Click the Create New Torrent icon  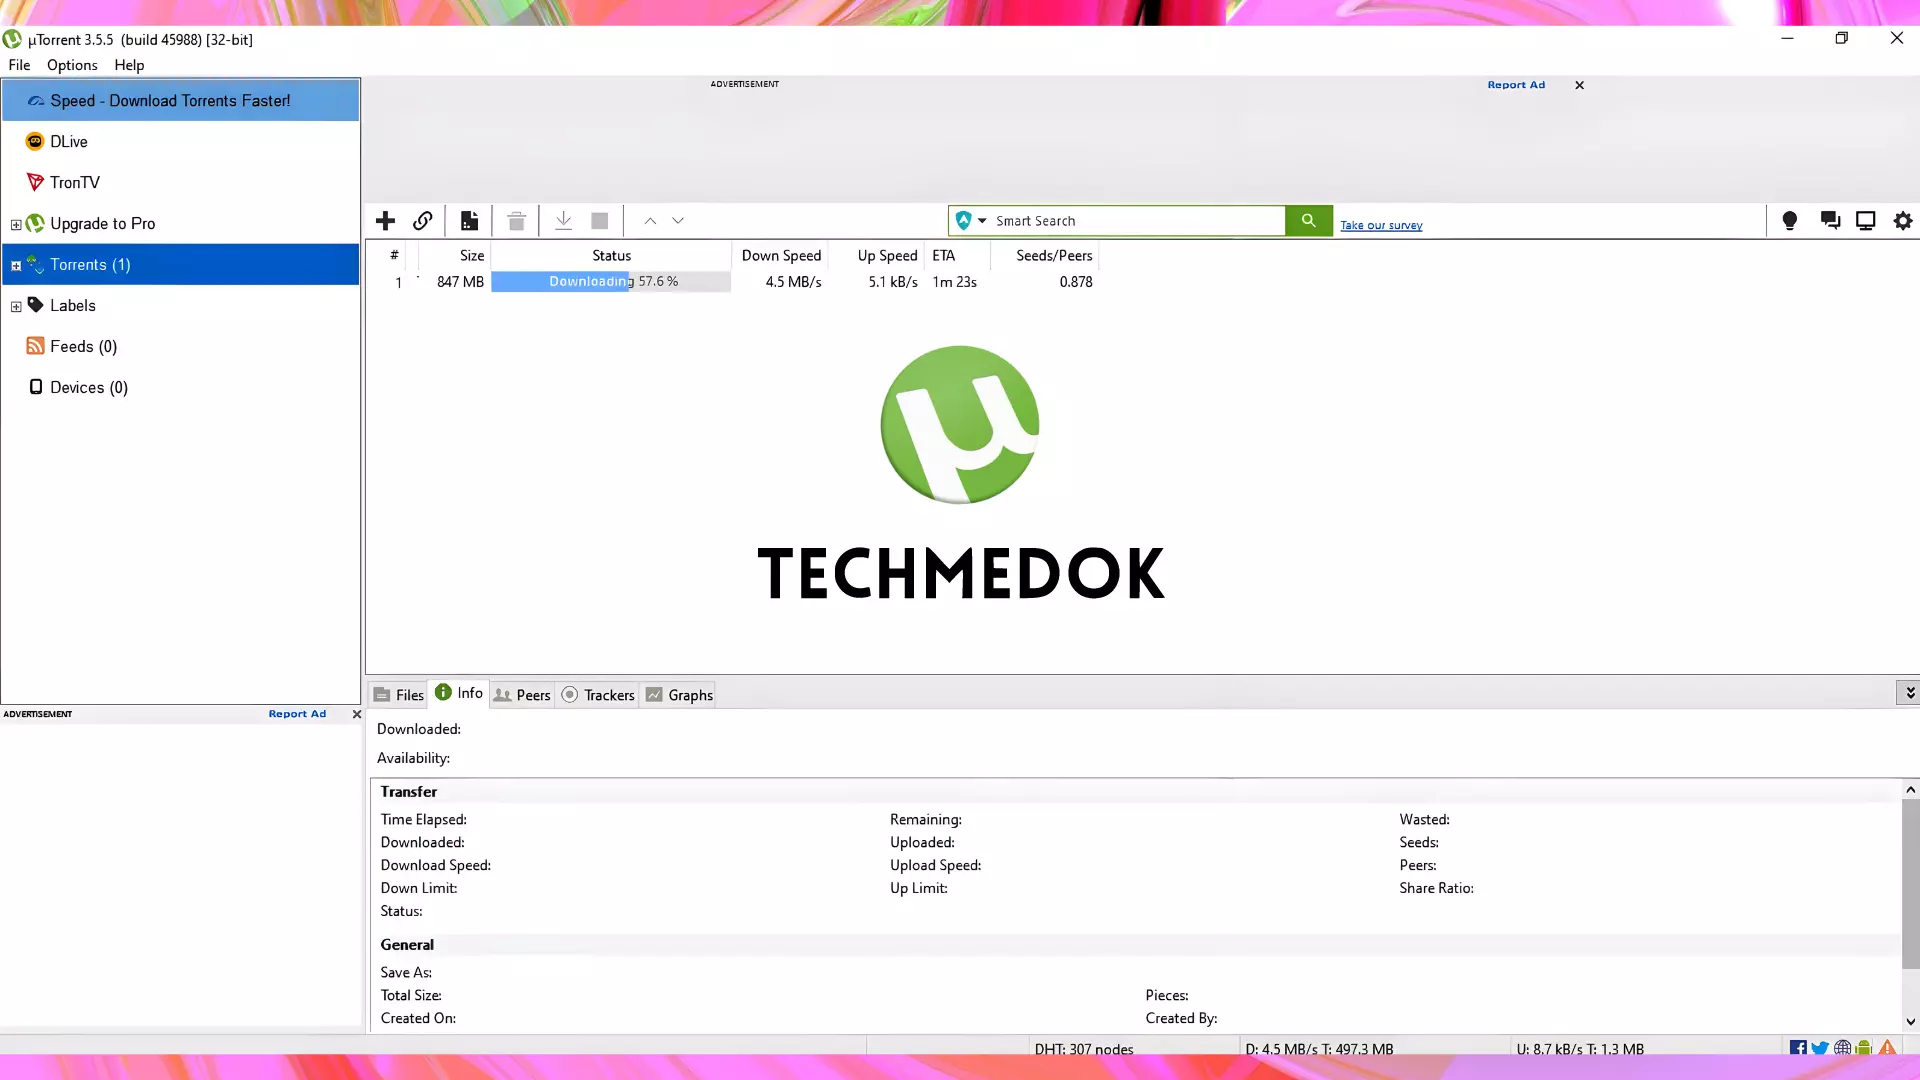(x=469, y=221)
